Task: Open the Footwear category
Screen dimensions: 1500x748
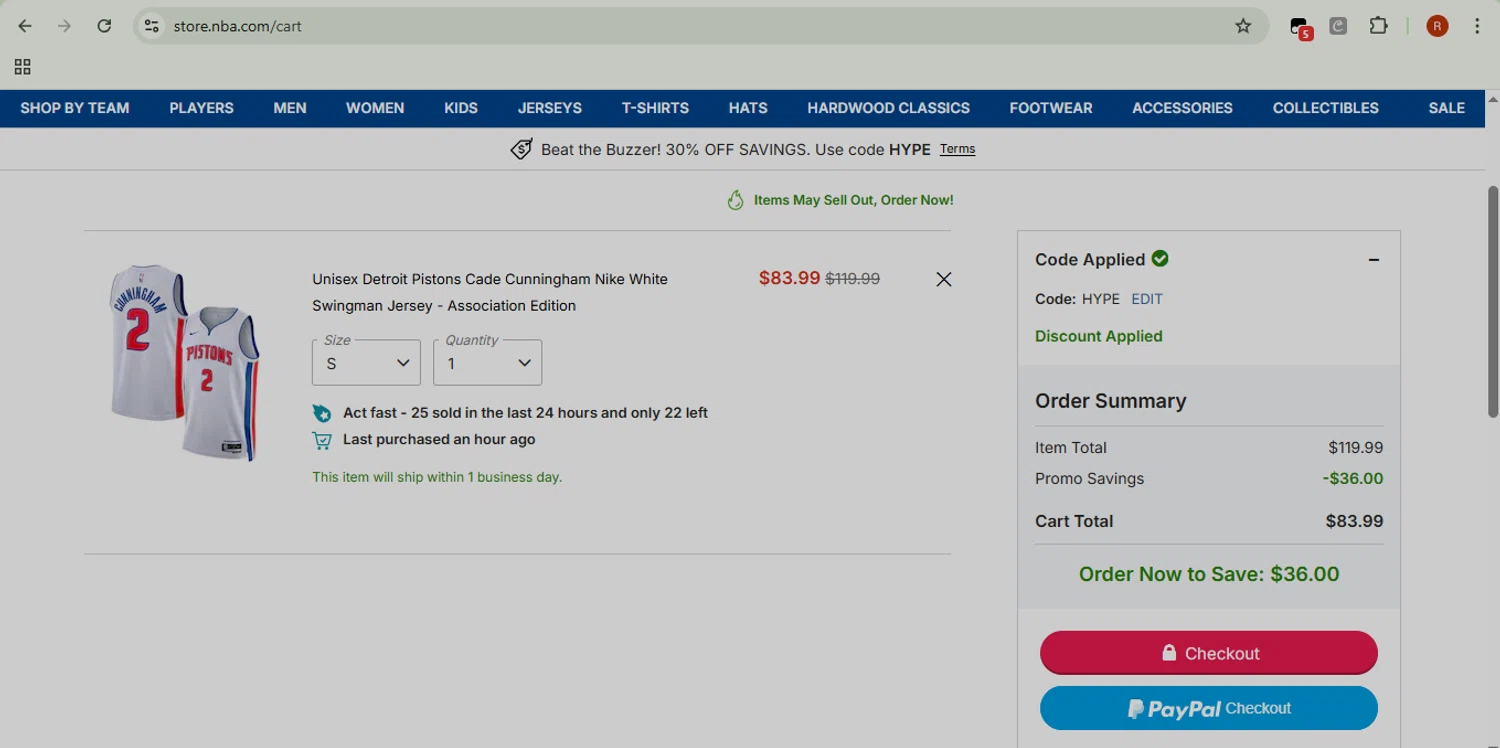Action: tap(1051, 108)
